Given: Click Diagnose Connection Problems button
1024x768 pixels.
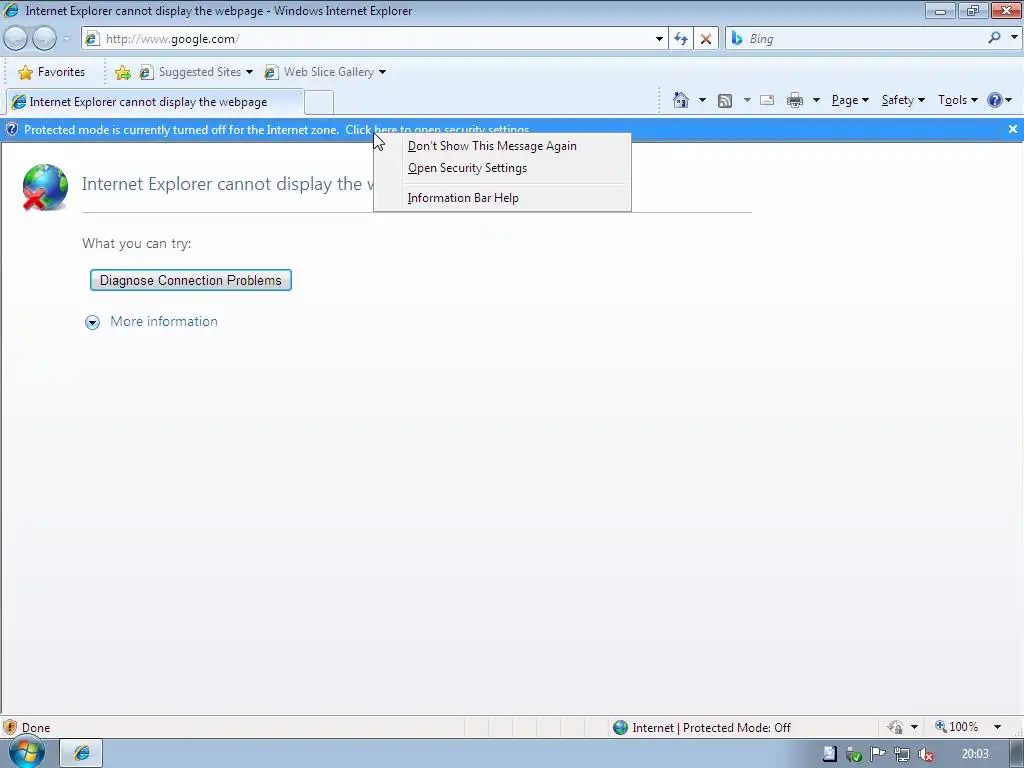Looking at the screenshot, I should [x=191, y=280].
